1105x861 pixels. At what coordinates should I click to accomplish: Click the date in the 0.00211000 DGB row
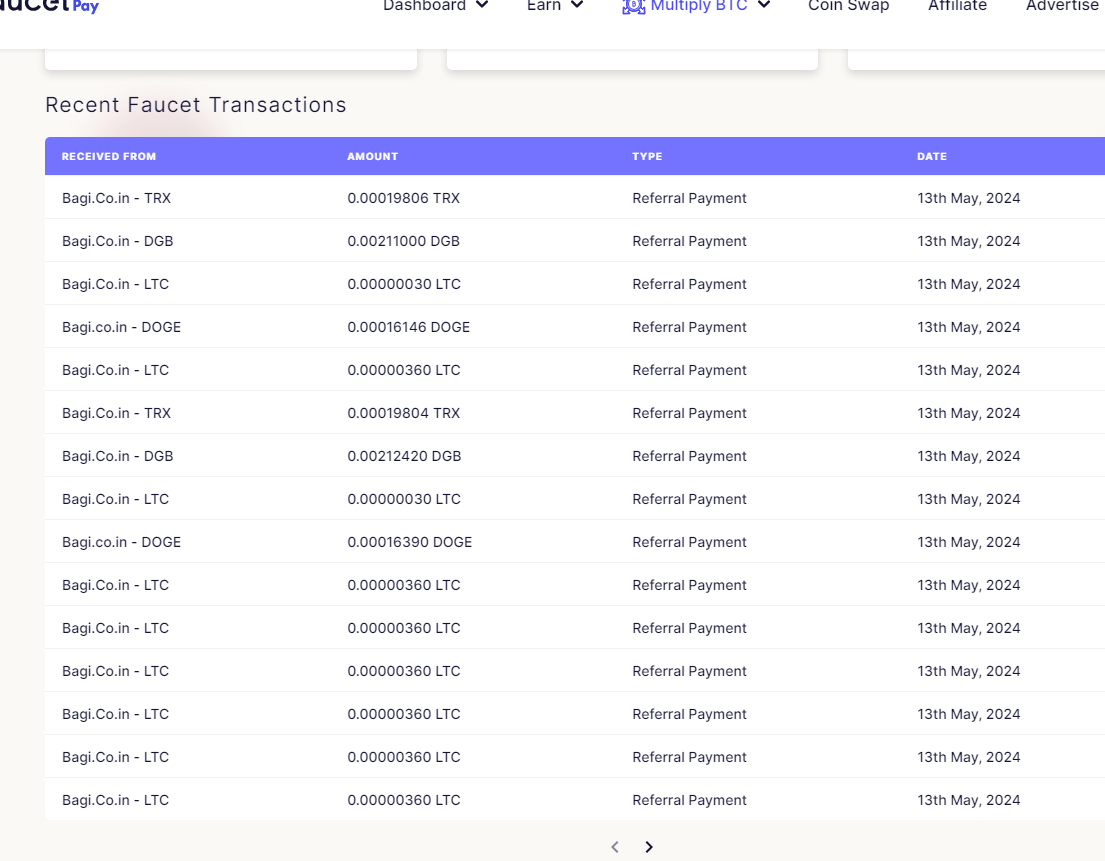coord(968,241)
